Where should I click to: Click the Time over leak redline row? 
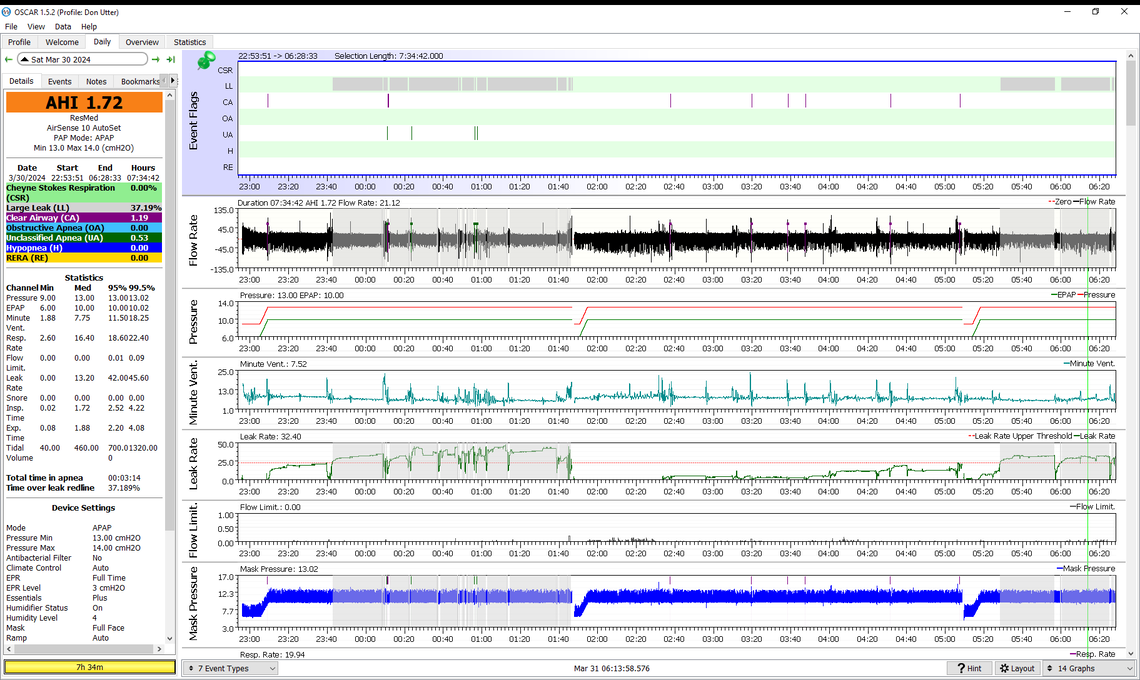84,488
